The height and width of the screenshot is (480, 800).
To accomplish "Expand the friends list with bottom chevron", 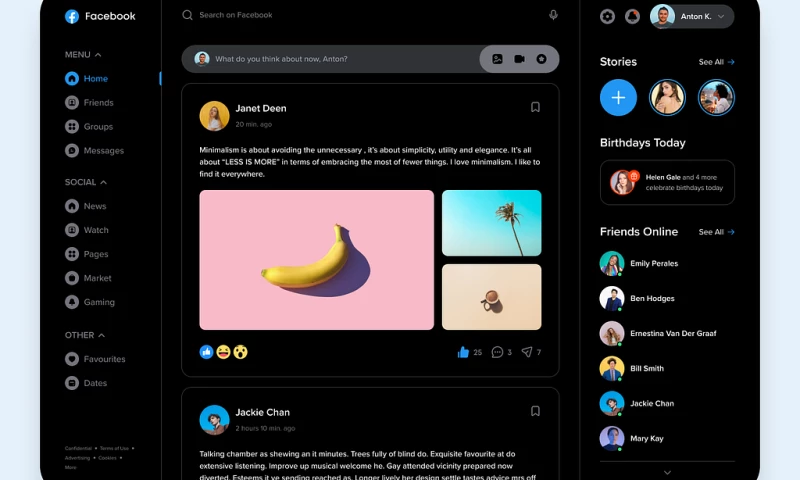I will 667,472.
